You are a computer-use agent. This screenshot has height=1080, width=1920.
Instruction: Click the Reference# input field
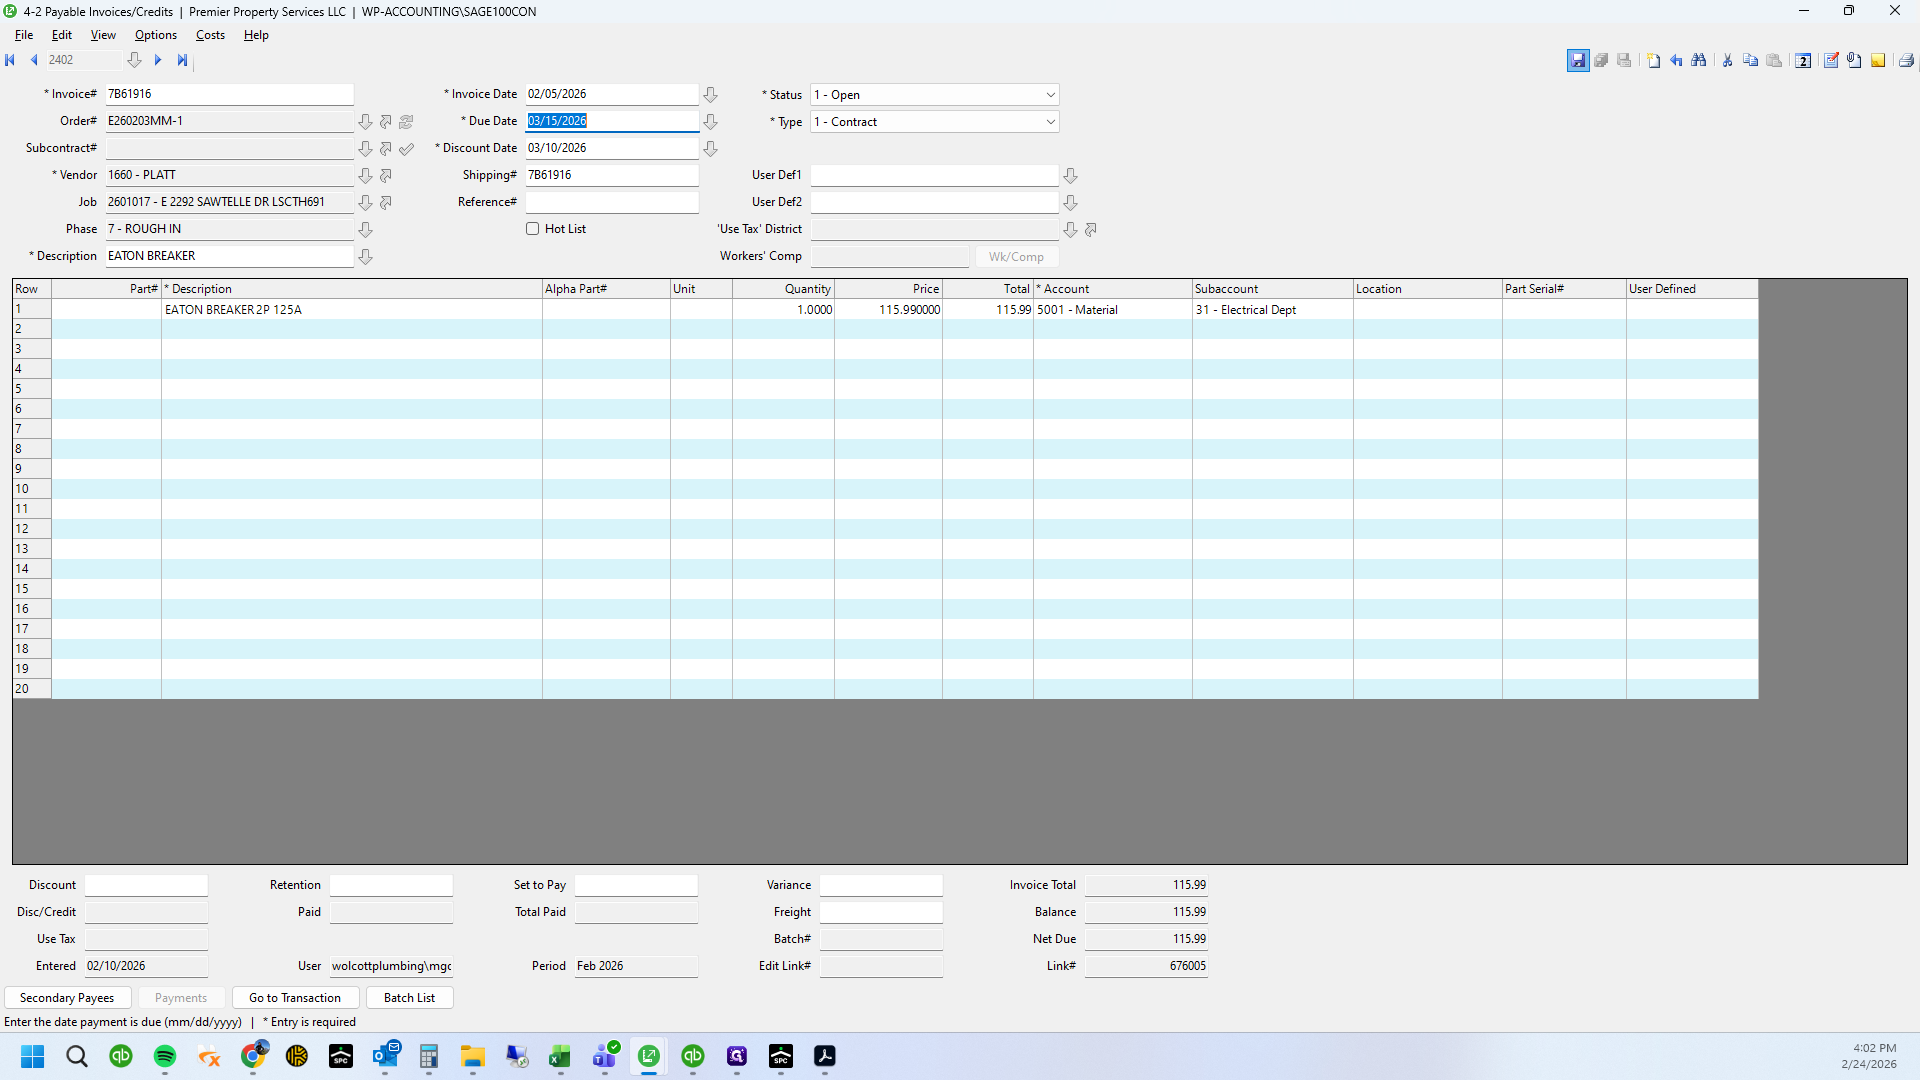(x=612, y=202)
